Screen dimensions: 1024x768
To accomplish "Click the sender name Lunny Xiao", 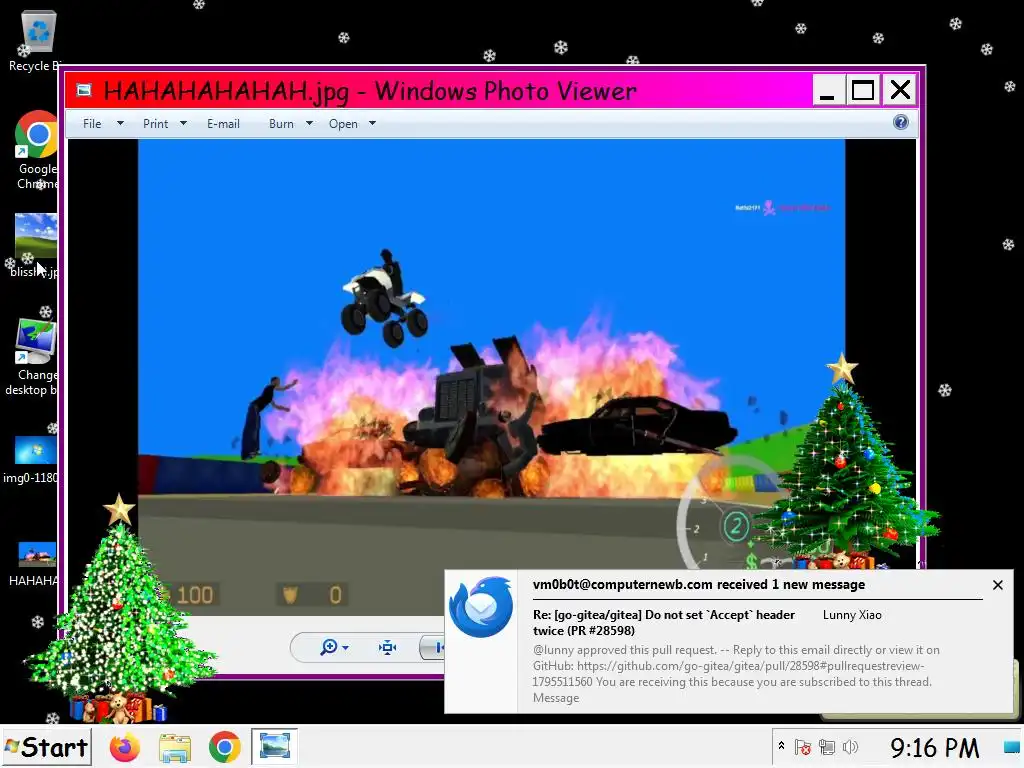I will [x=852, y=615].
